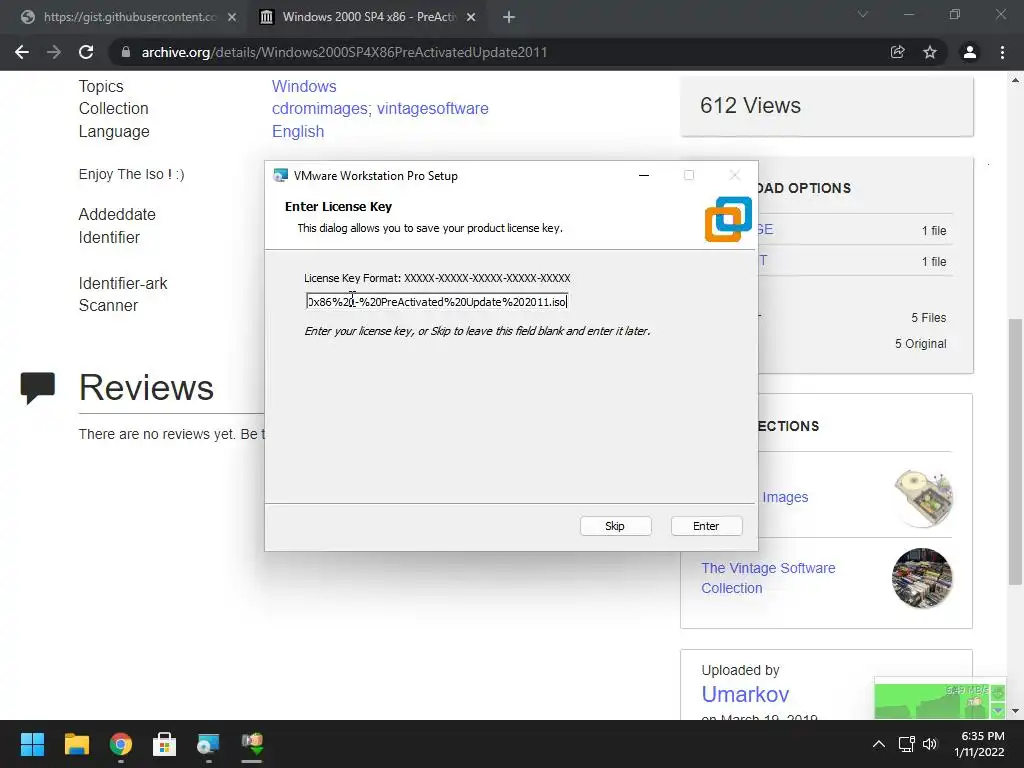
Task: Click the VMware setup title bar icon
Action: click(x=281, y=175)
